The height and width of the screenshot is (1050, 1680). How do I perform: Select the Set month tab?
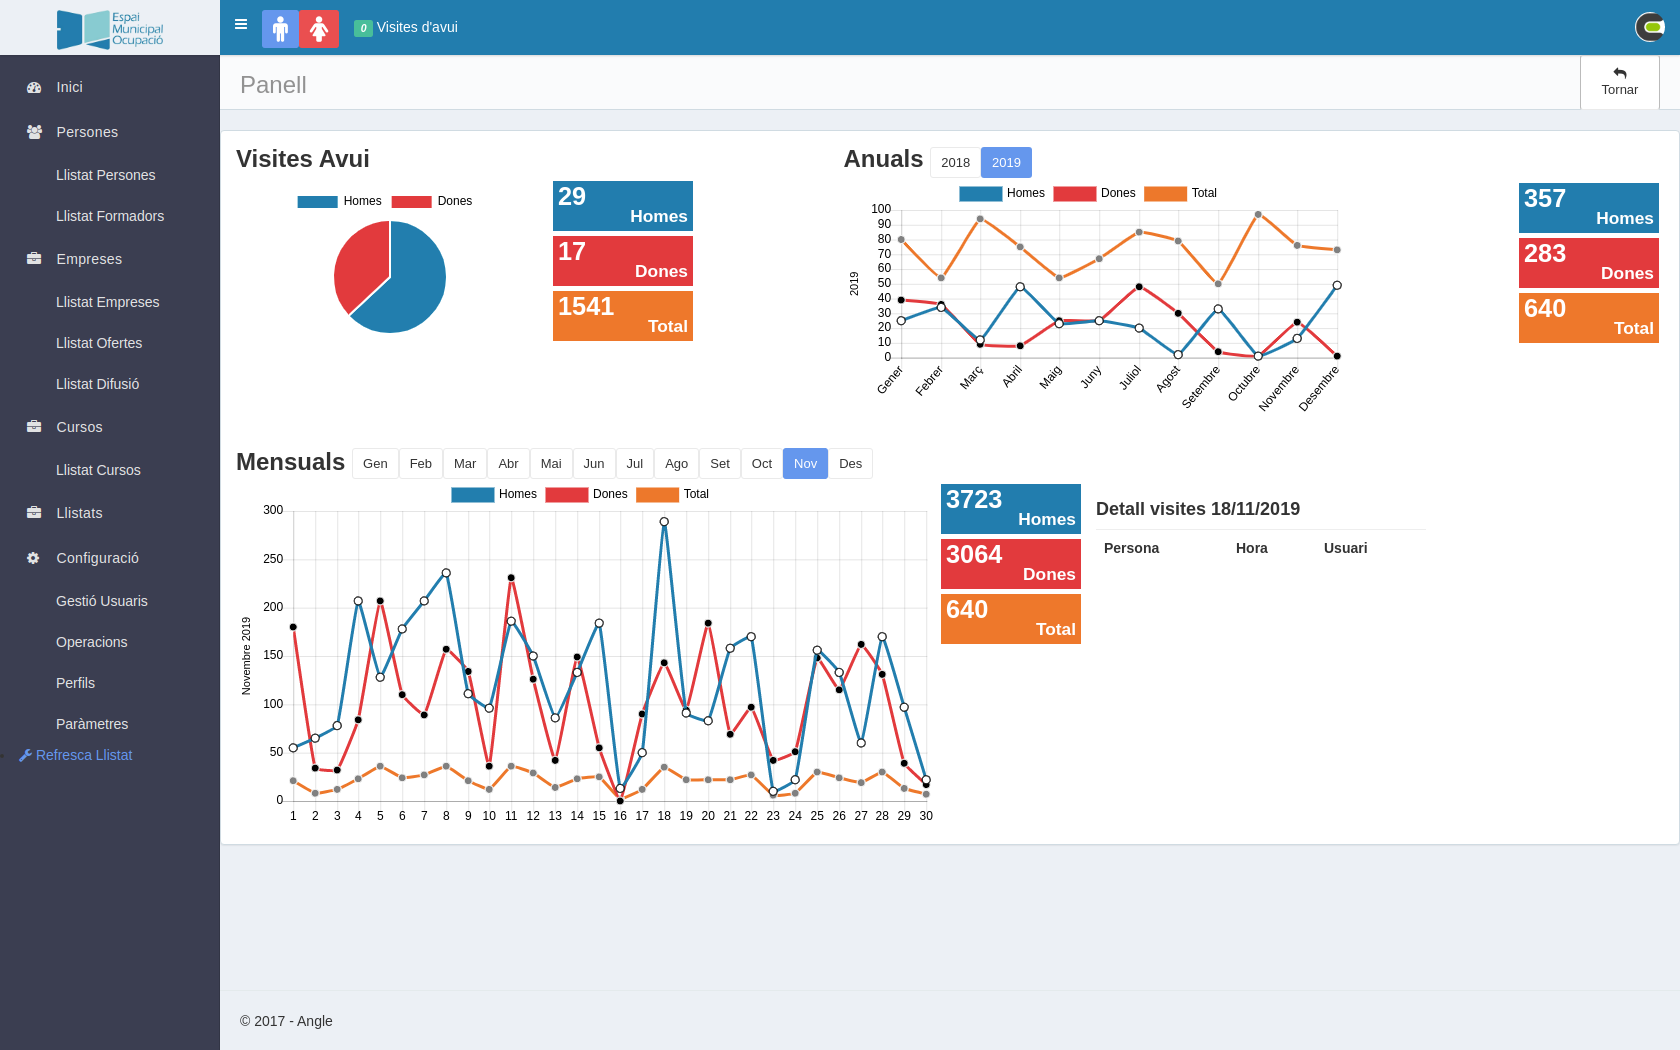tap(720, 464)
